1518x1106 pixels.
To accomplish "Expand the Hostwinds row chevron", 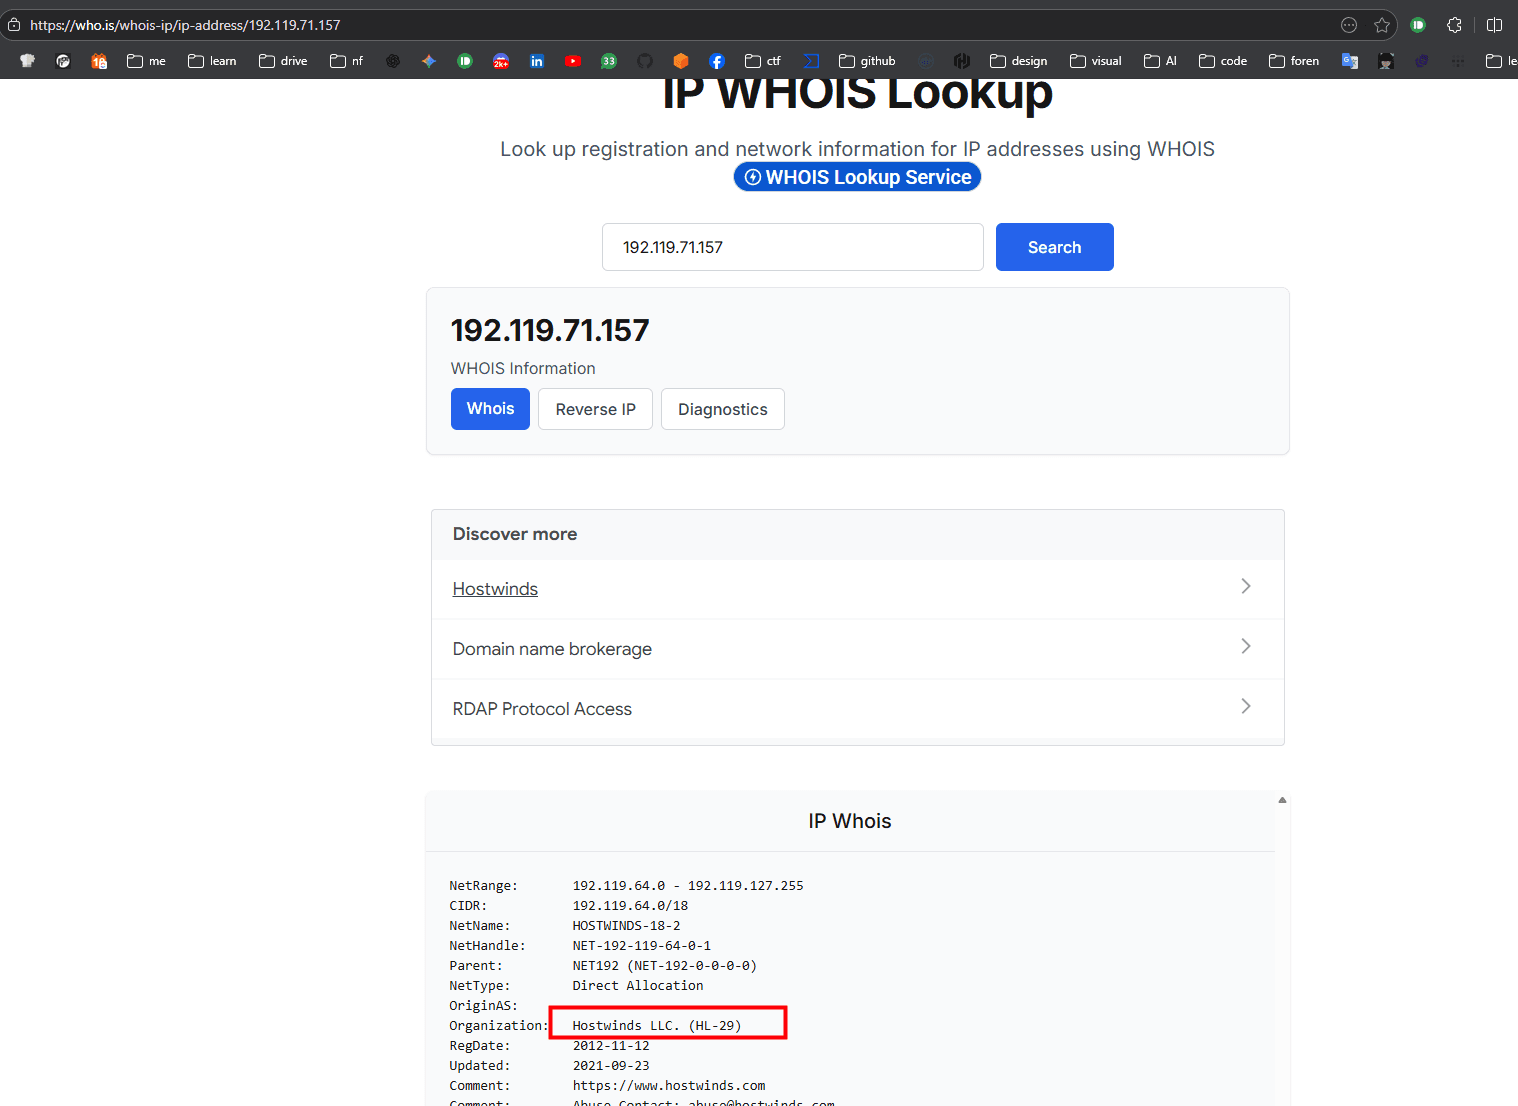I will pyautogui.click(x=1245, y=587).
